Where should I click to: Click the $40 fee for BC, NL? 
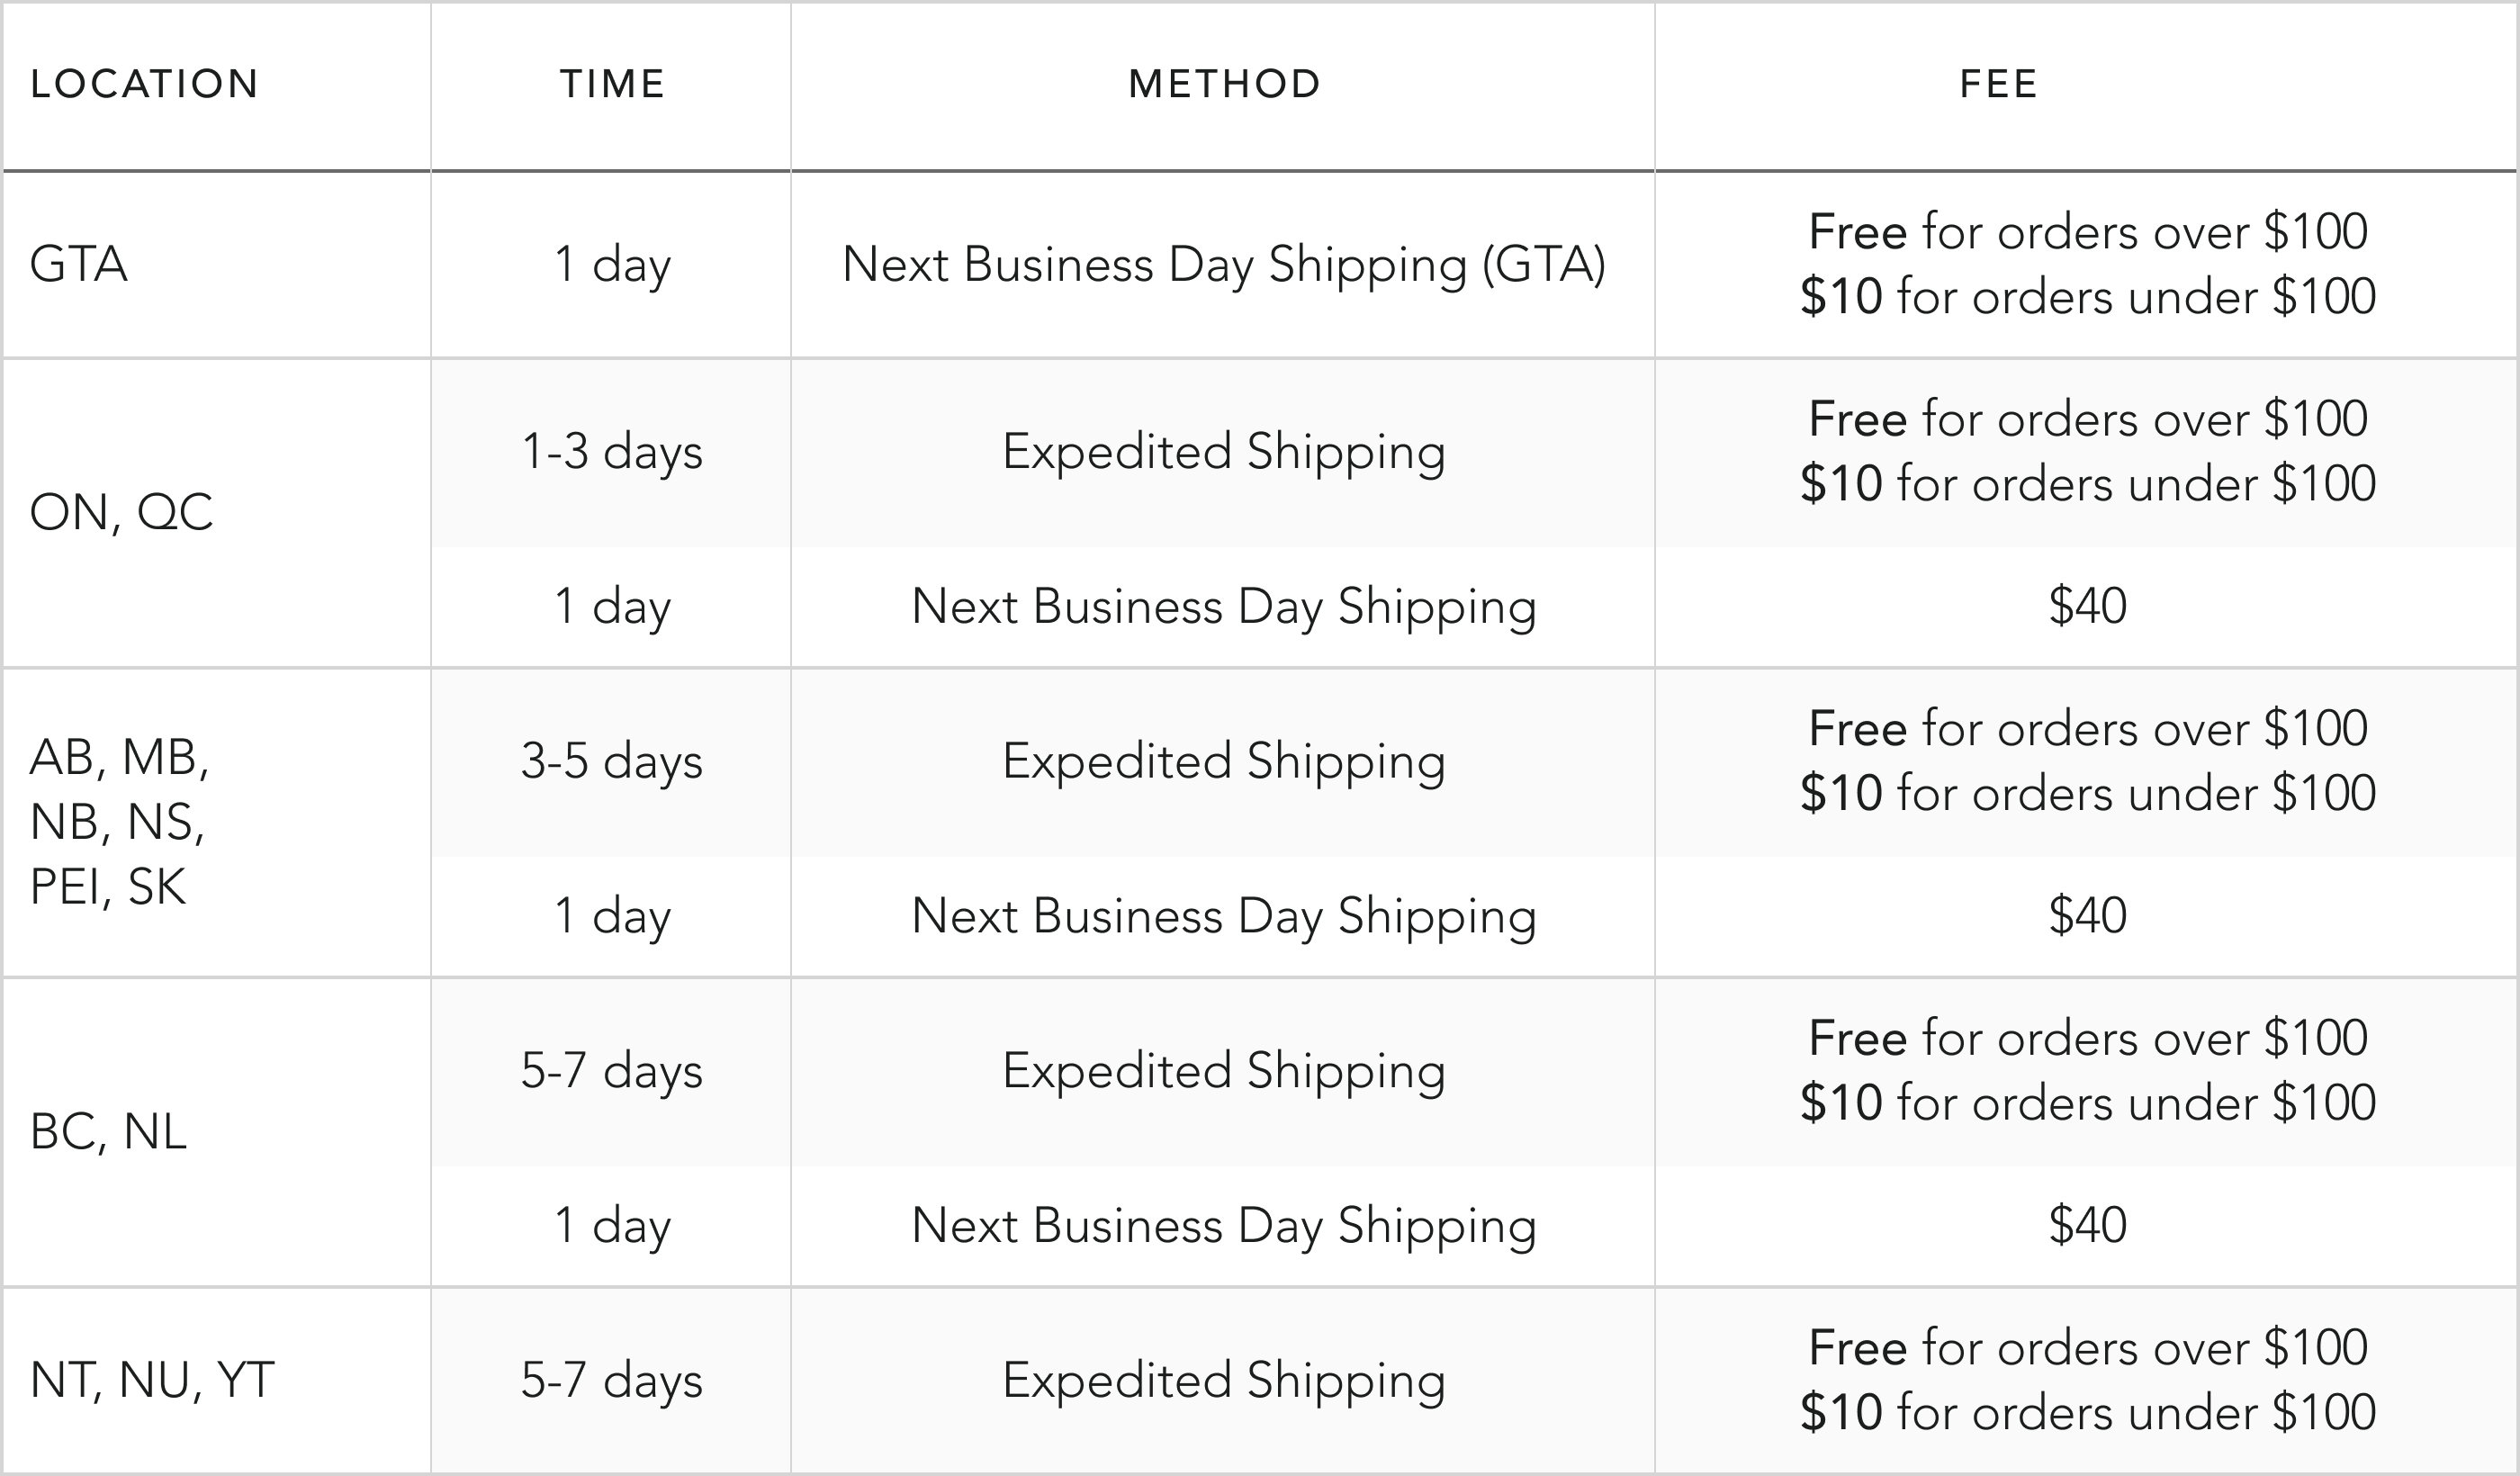[2087, 1225]
